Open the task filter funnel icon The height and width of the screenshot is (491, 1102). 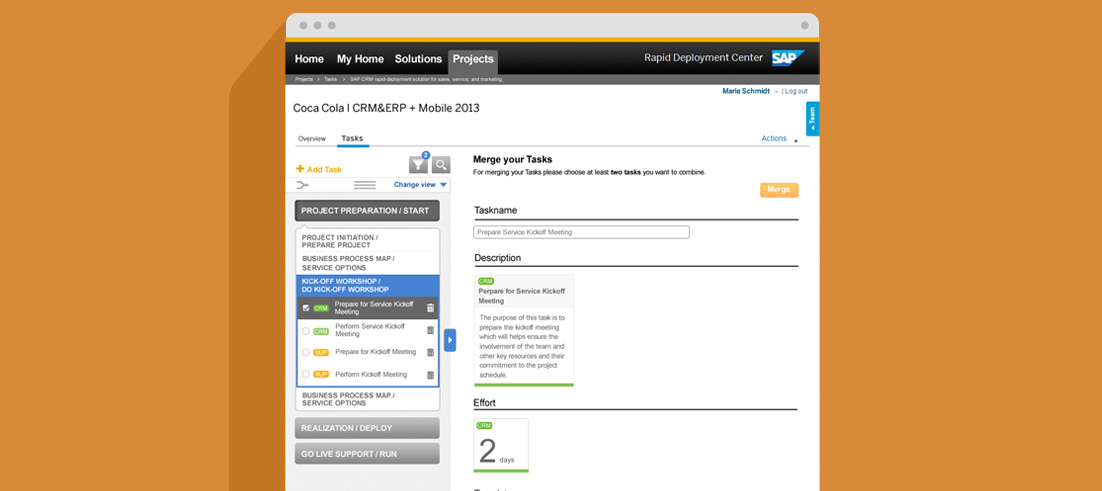pos(418,165)
